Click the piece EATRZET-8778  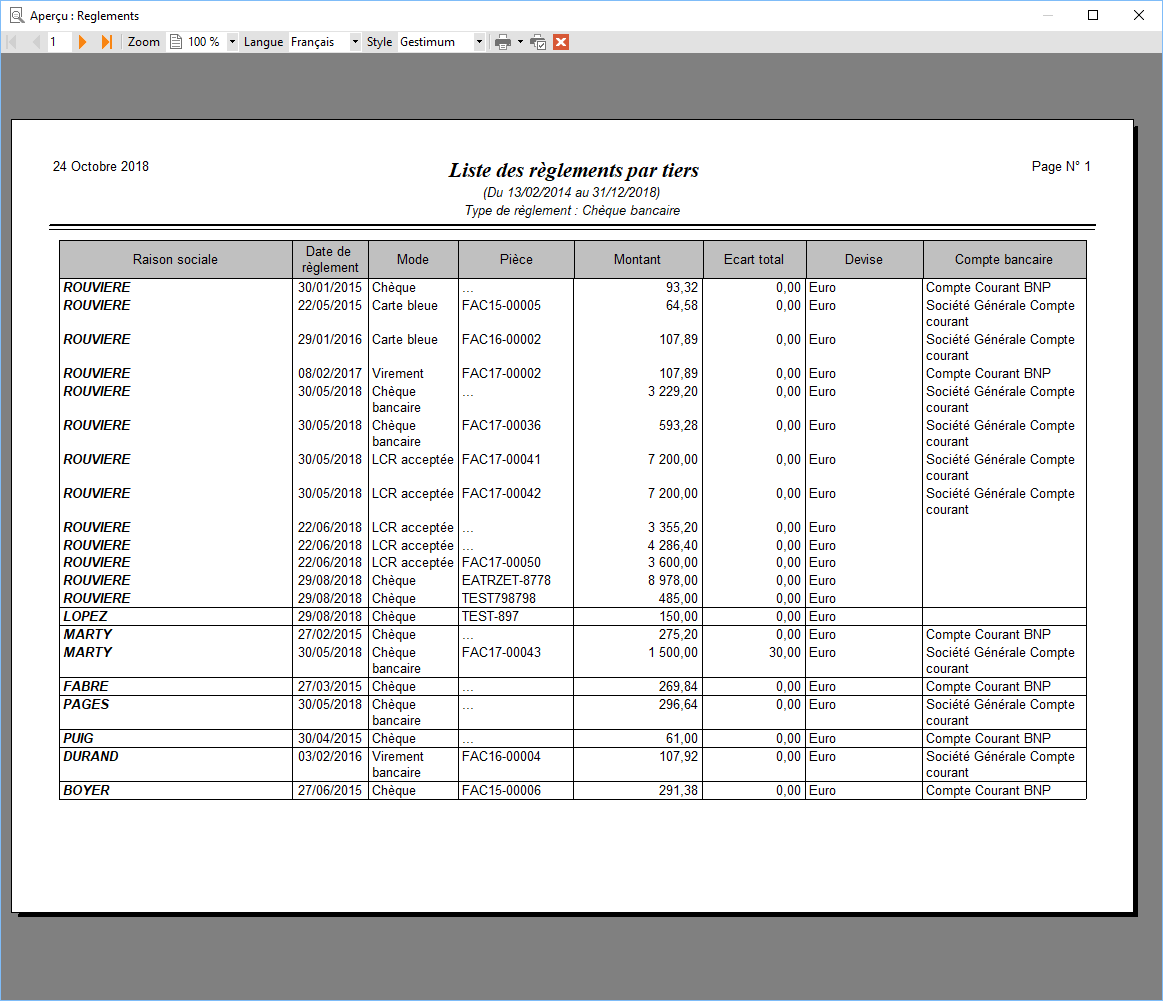(507, 581)
